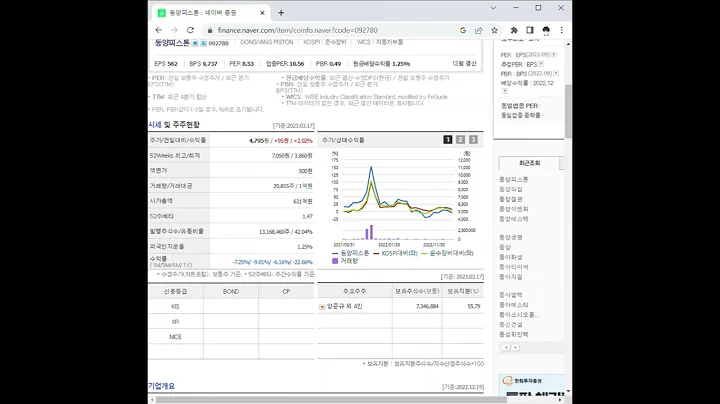Open 동아지질 in recent list
This screenshot has width=720, height=404.
[x=511, y=277]
